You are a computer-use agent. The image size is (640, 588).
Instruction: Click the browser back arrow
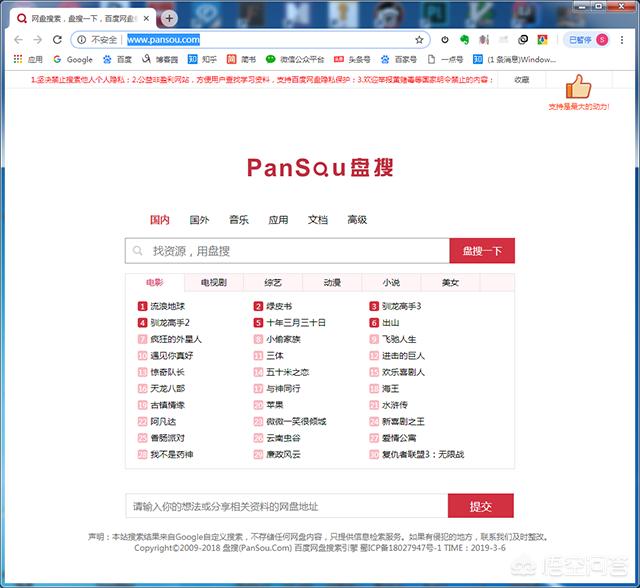pos(18,40)
